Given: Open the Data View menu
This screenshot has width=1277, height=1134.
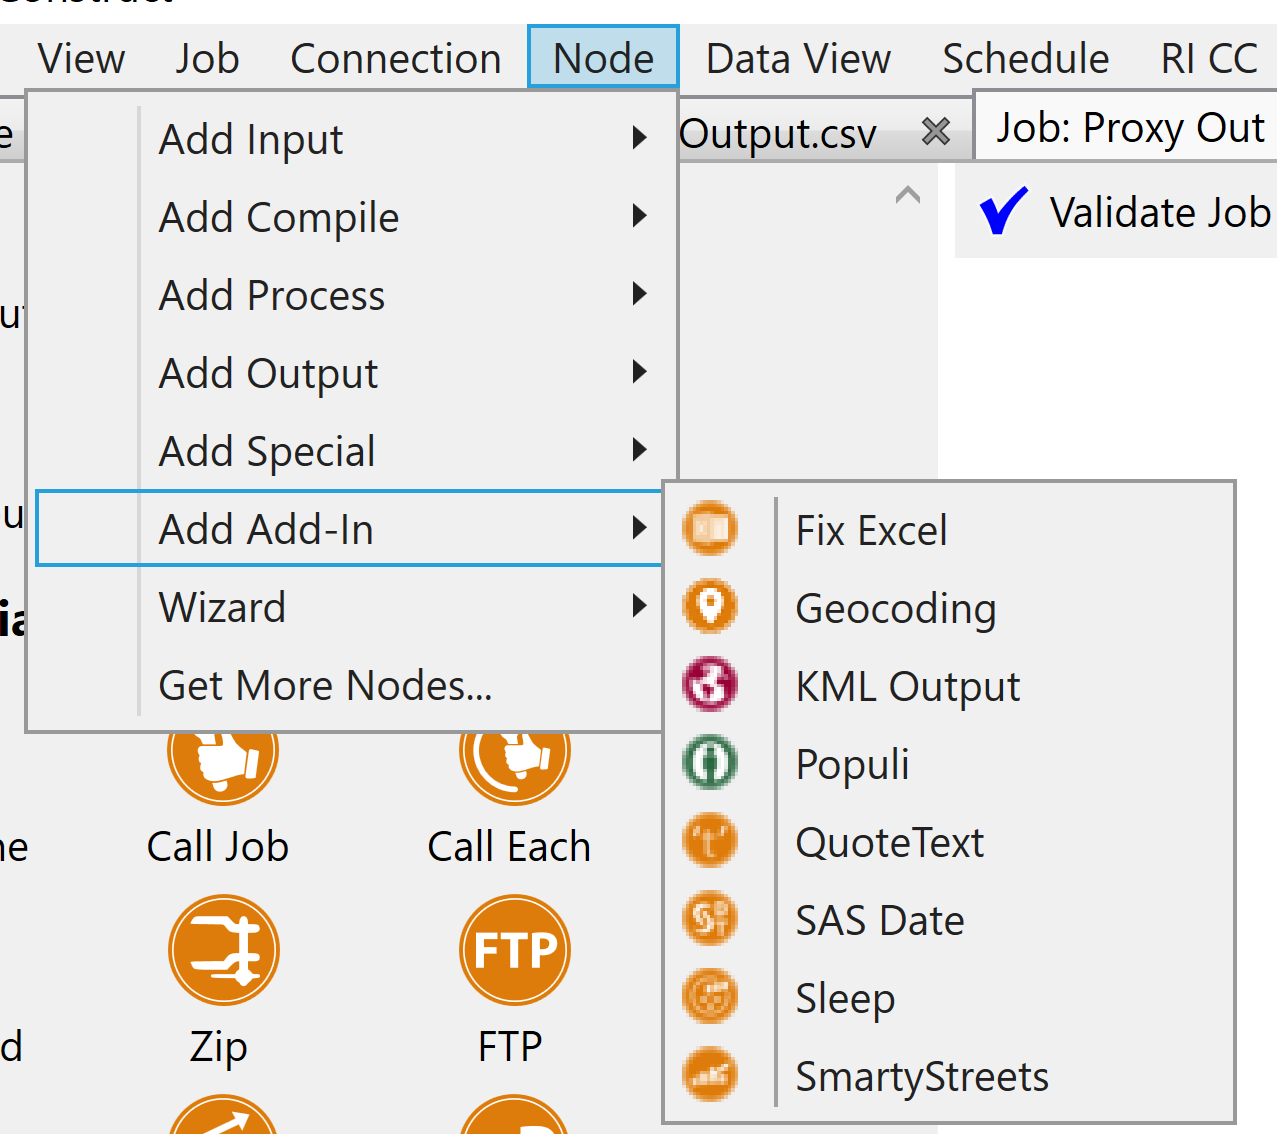Looking at the screenshot, I should (x=797, y=58).
